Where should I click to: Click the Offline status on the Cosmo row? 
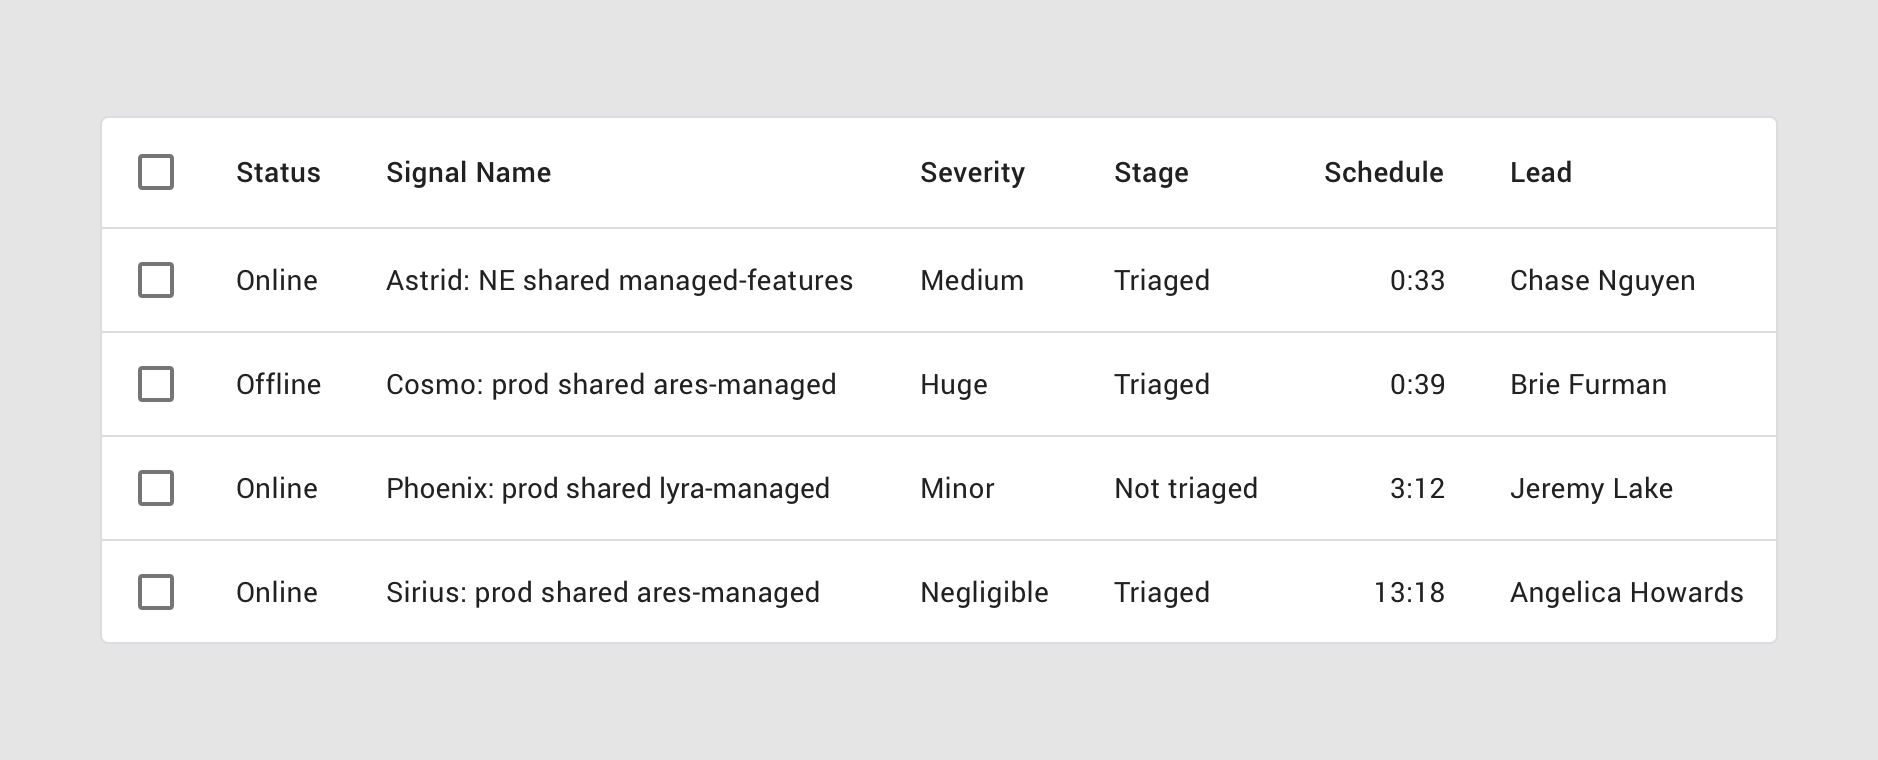point(277,384)
